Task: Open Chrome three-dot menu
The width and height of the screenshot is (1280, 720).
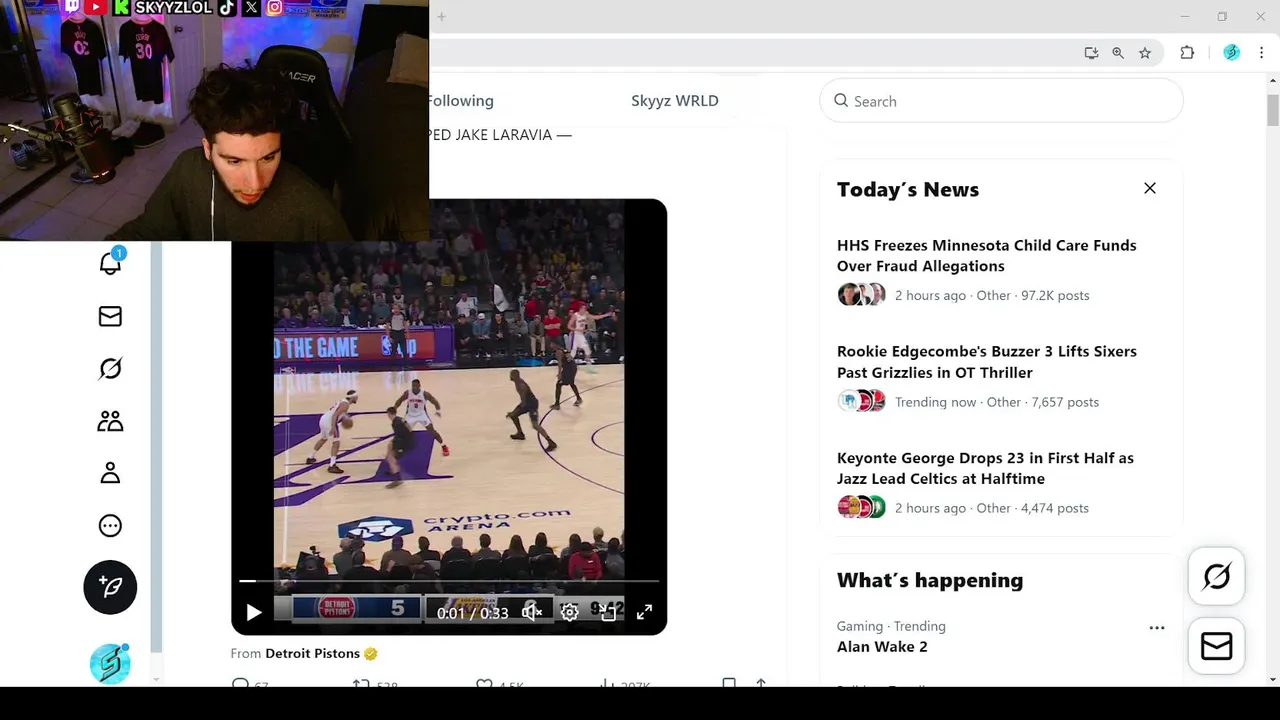Action: coord(1262,53)
